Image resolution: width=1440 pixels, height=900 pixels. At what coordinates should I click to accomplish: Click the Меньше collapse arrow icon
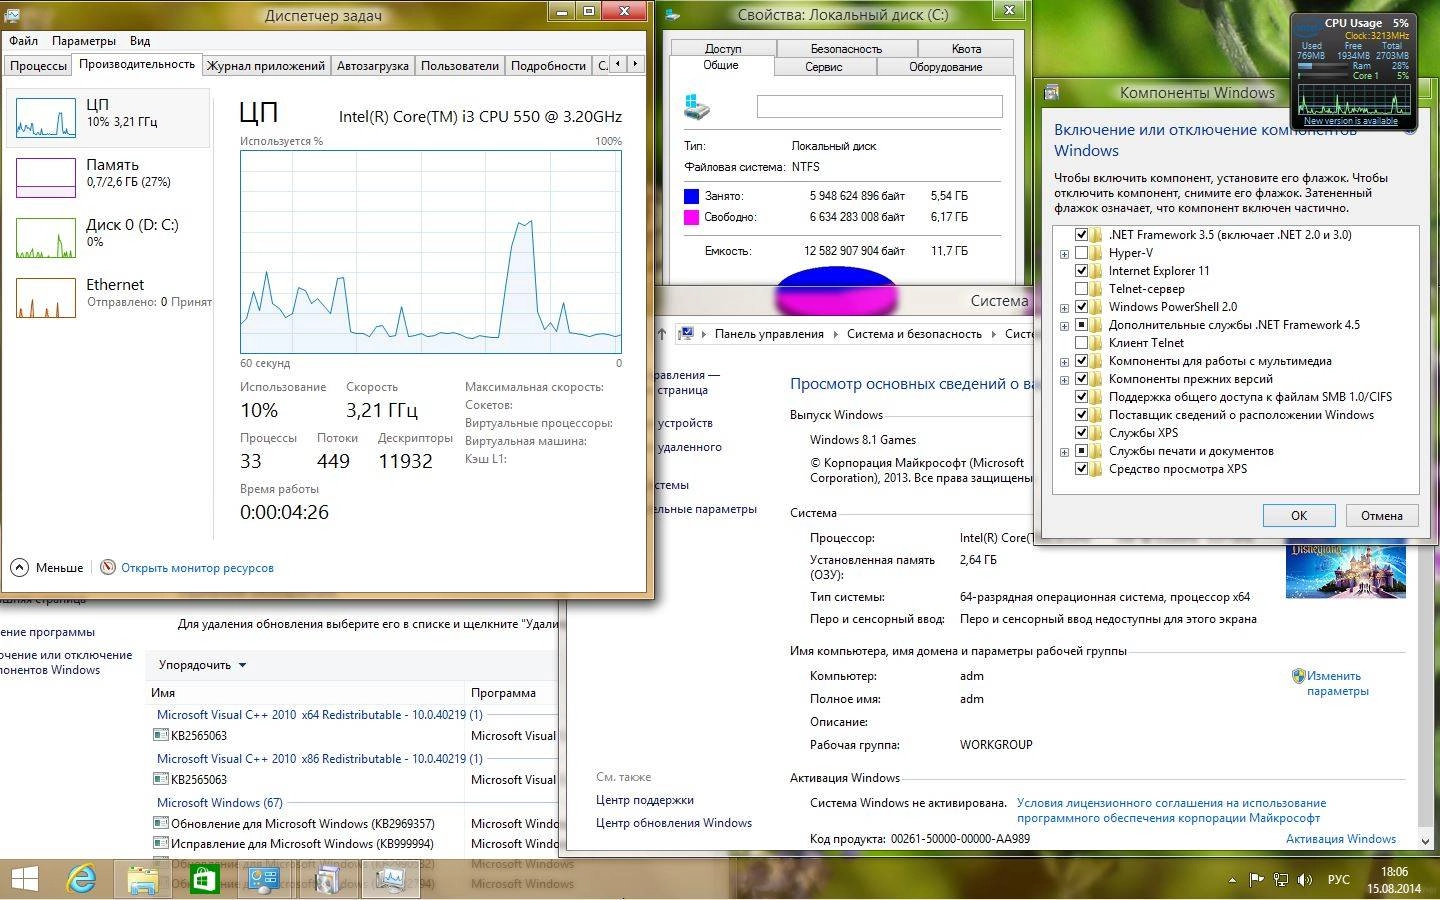tap(19, 567)
